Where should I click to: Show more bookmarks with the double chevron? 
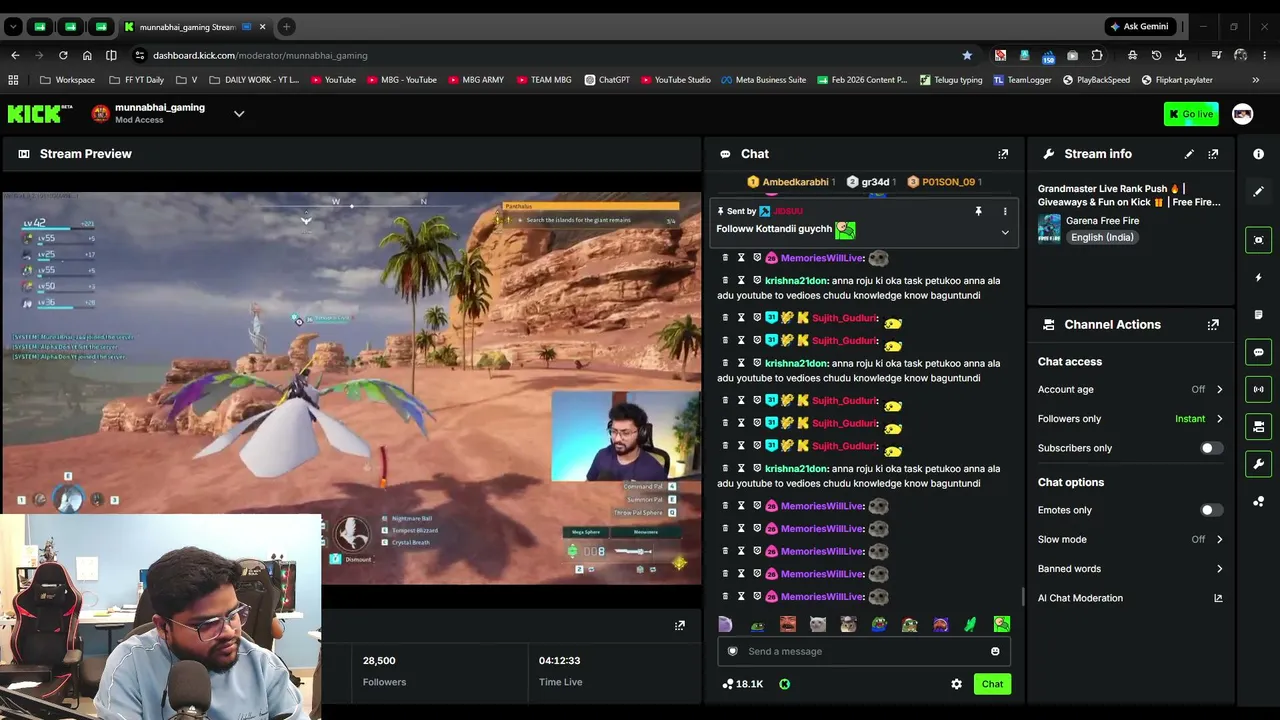click(x=1255, y=80)
